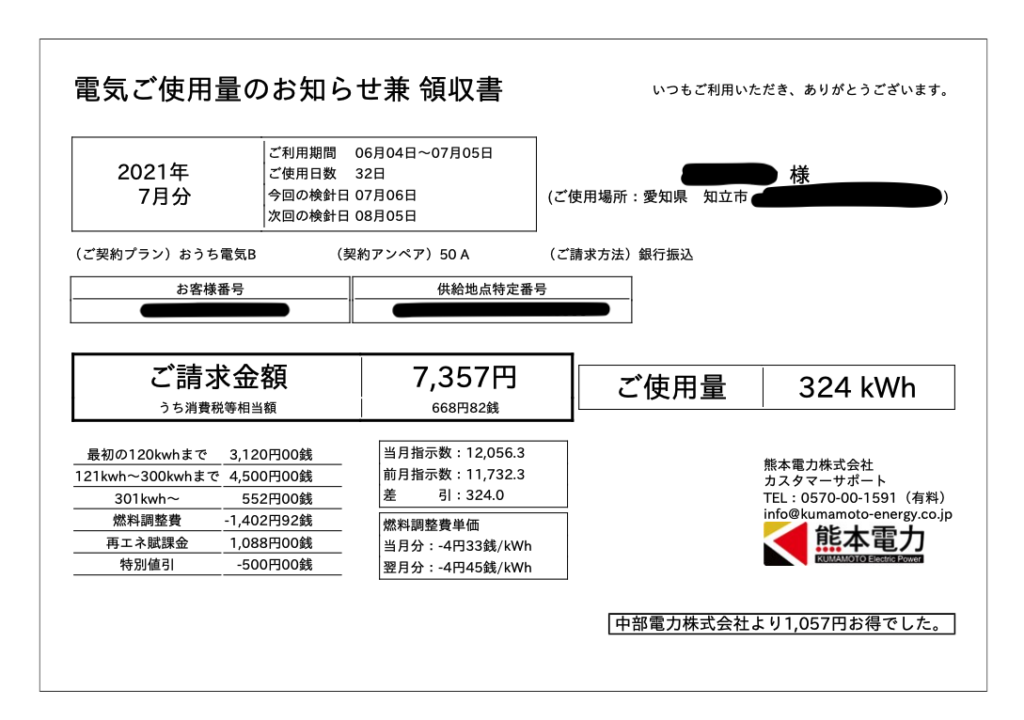
Task: Select the title 電気ご使用量のお知らせ兼 領収書
Action: click(288, 90)
